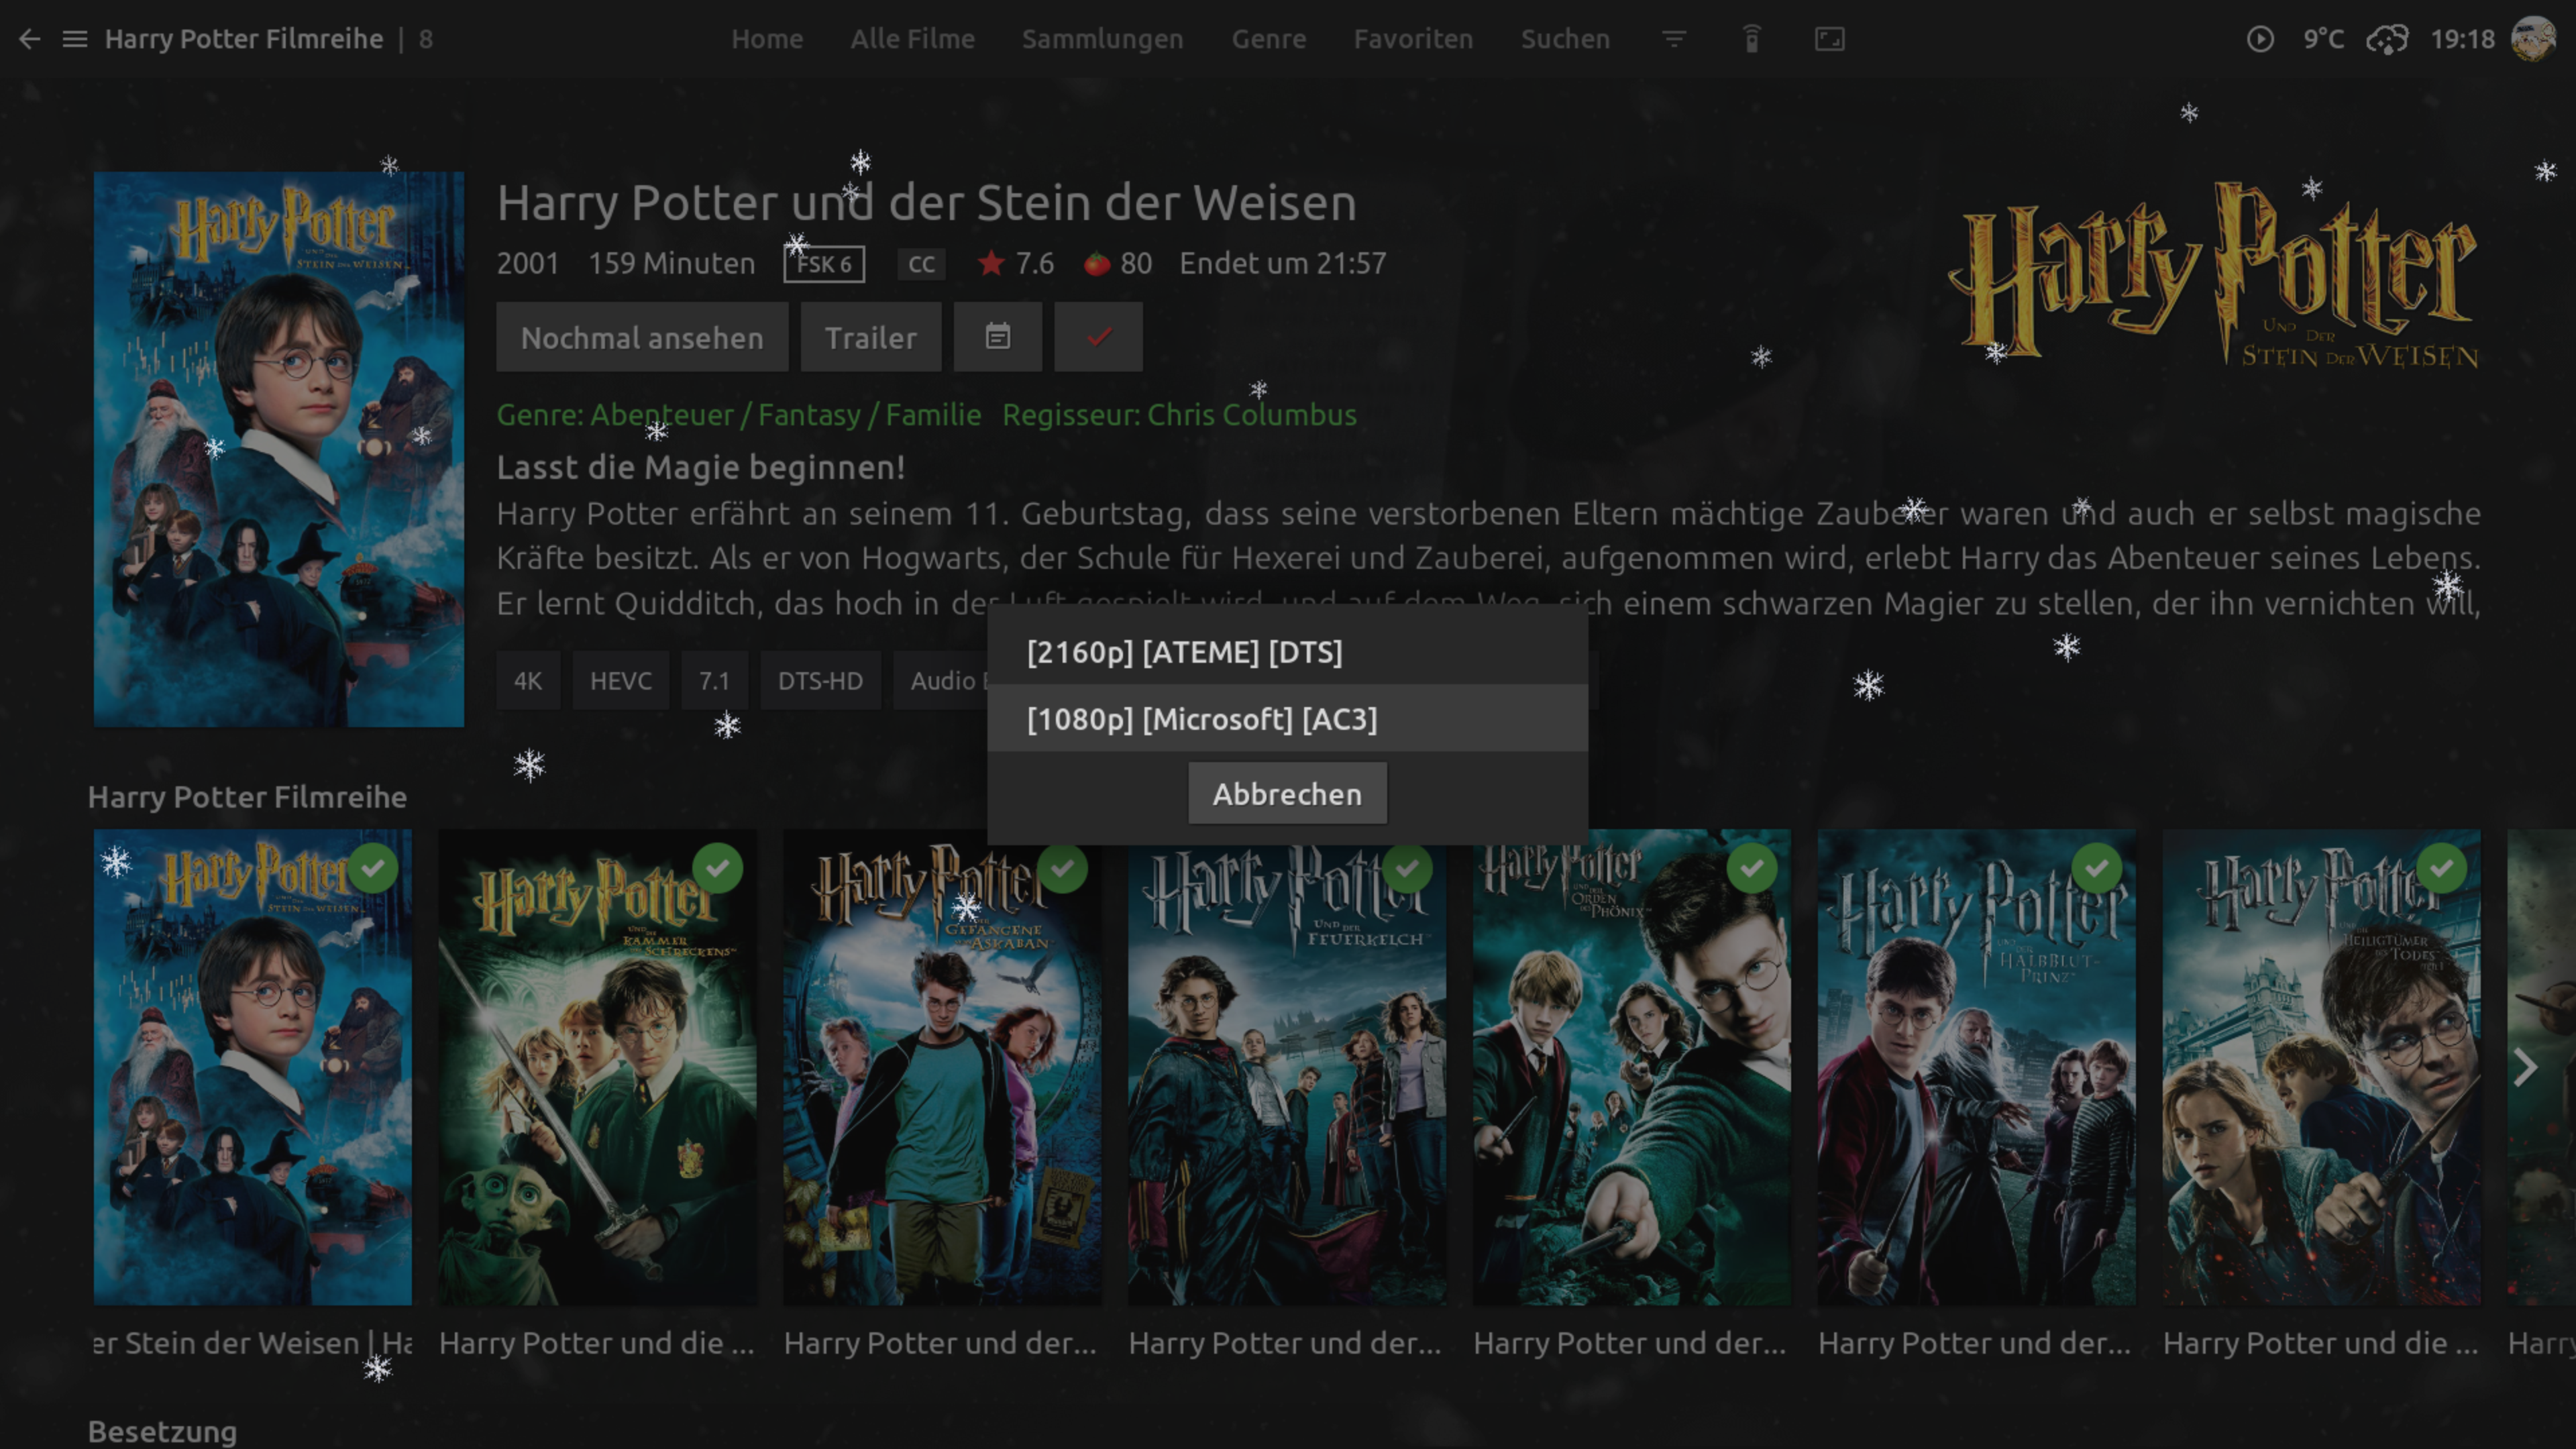Click the FSK 6 rating badge
Viewport: 2576px width, 1449px height.
(x=824, y=264)
